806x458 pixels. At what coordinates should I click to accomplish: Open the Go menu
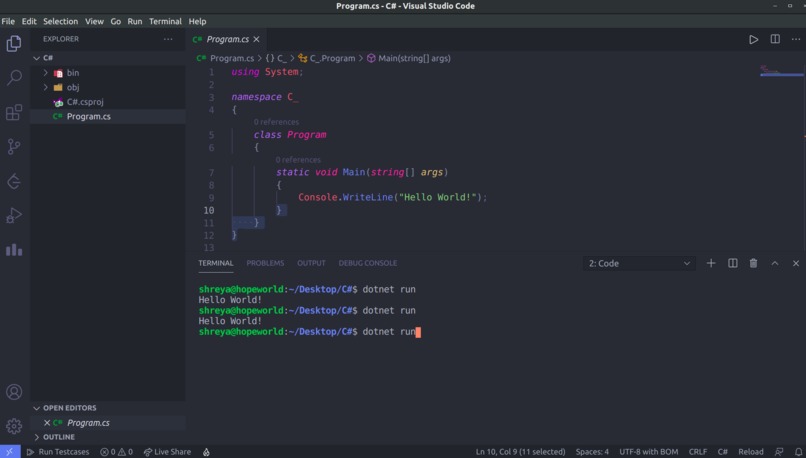116,21
